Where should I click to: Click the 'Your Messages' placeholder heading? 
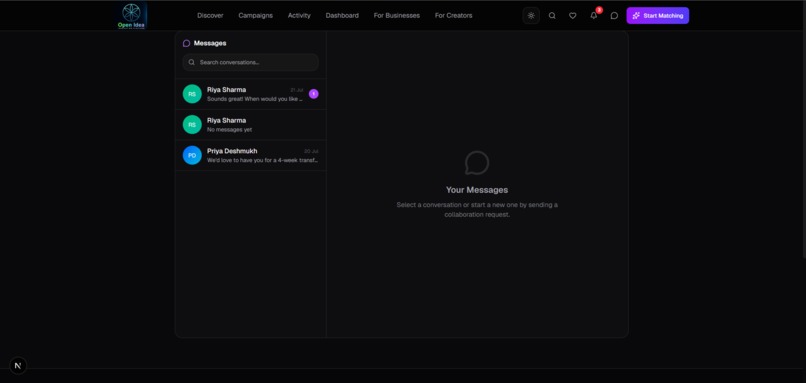(x=477, y=190)
